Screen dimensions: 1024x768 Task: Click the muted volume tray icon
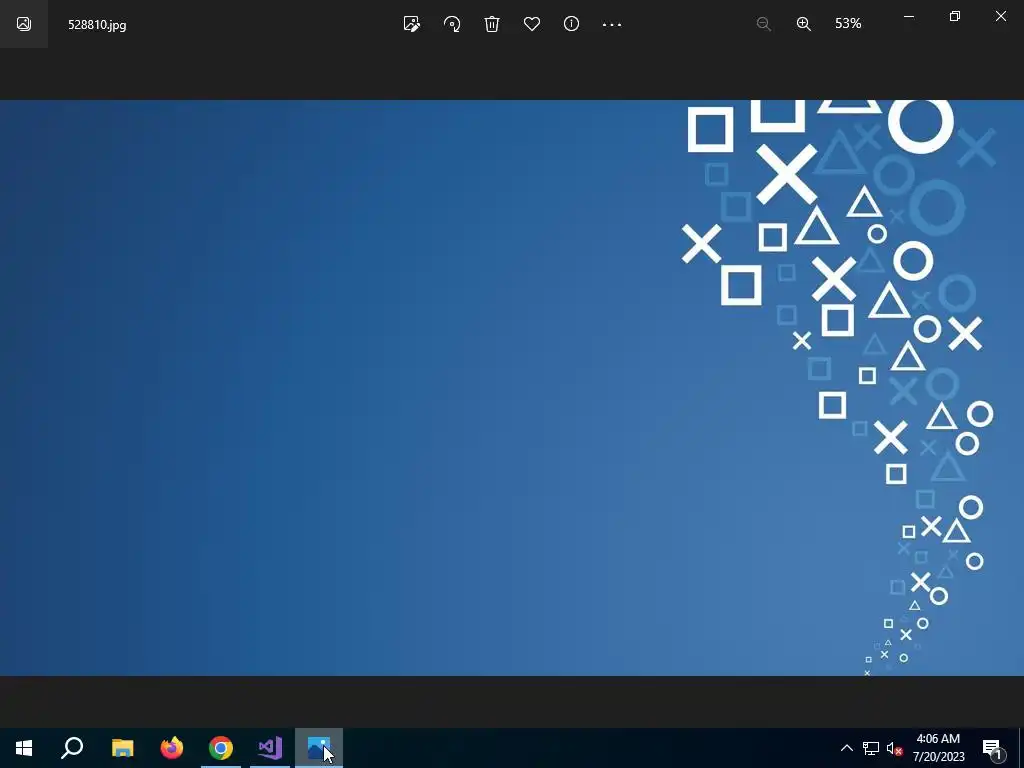pyautogui.click(x=895, y=748)
